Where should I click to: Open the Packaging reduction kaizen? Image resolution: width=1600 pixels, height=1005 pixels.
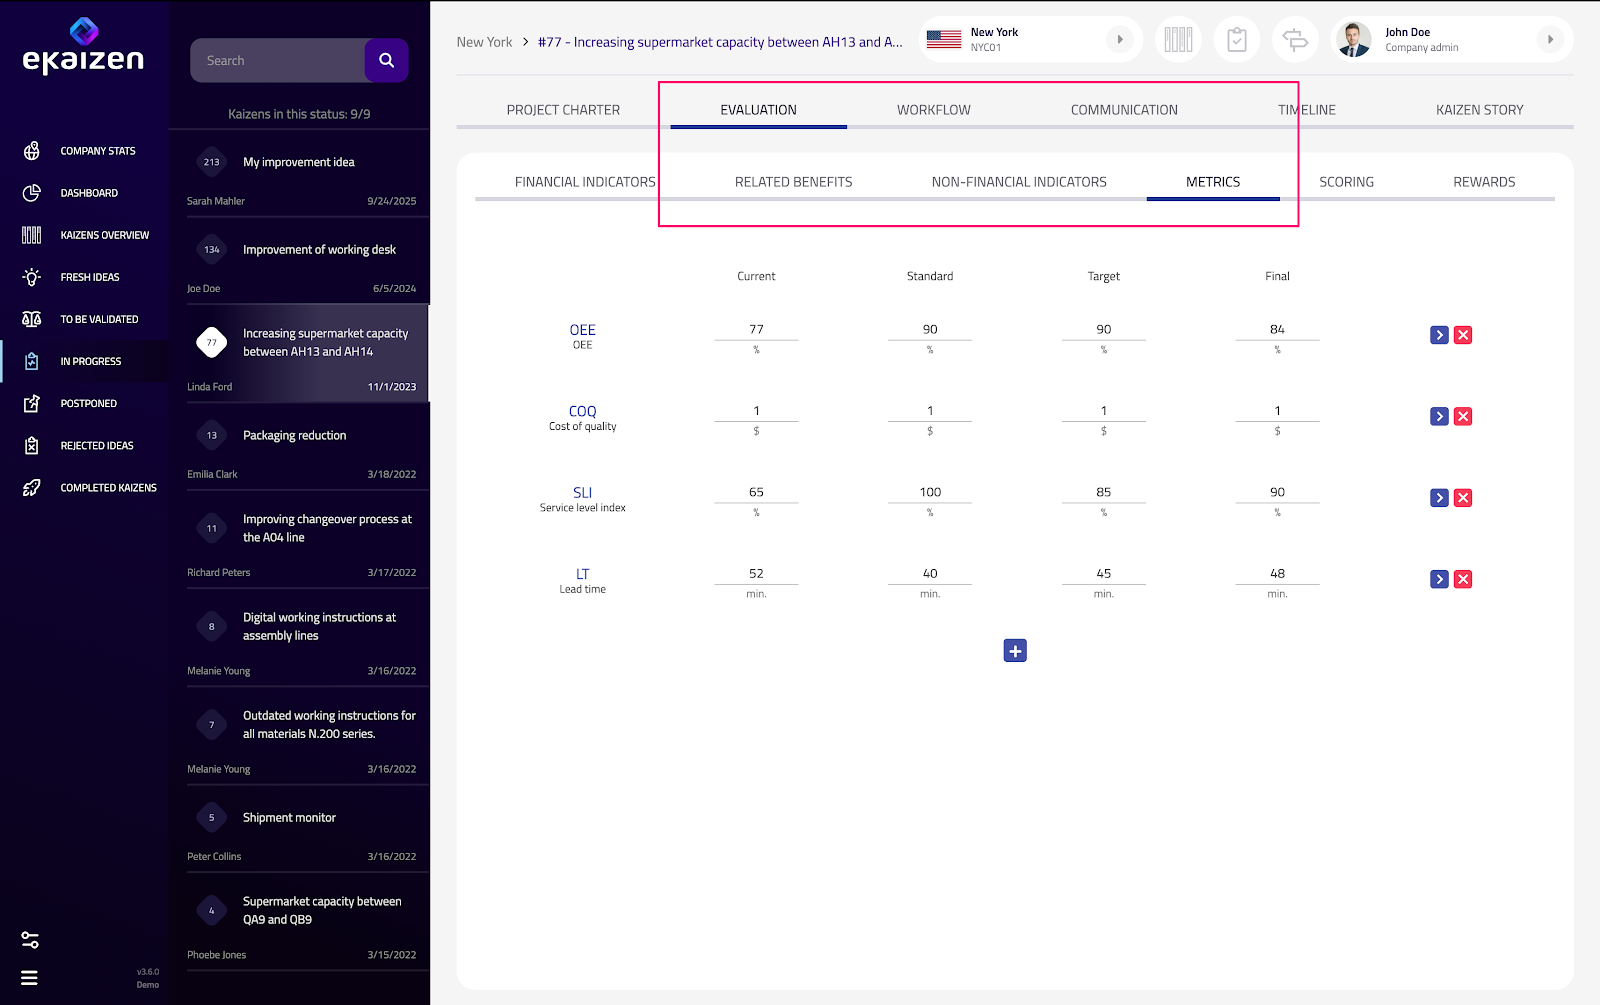click(x=295, y=436)
